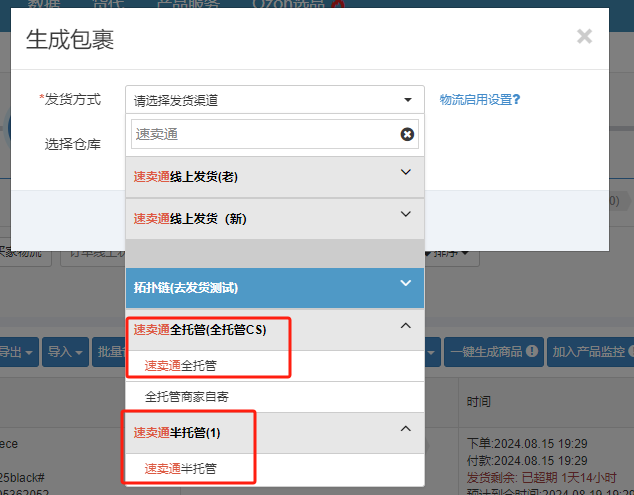Expand 速卖通线上发货（新）group
The width and height of the screenshot is (634, 495).
(x=275, y=219)
